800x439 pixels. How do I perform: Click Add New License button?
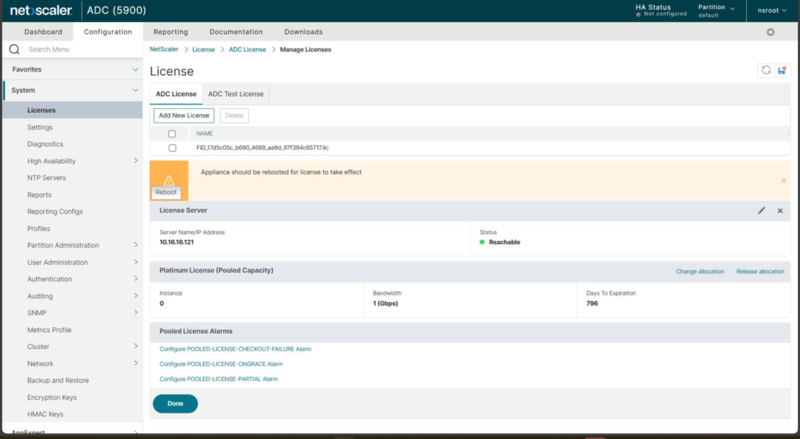tap(184, 115)
